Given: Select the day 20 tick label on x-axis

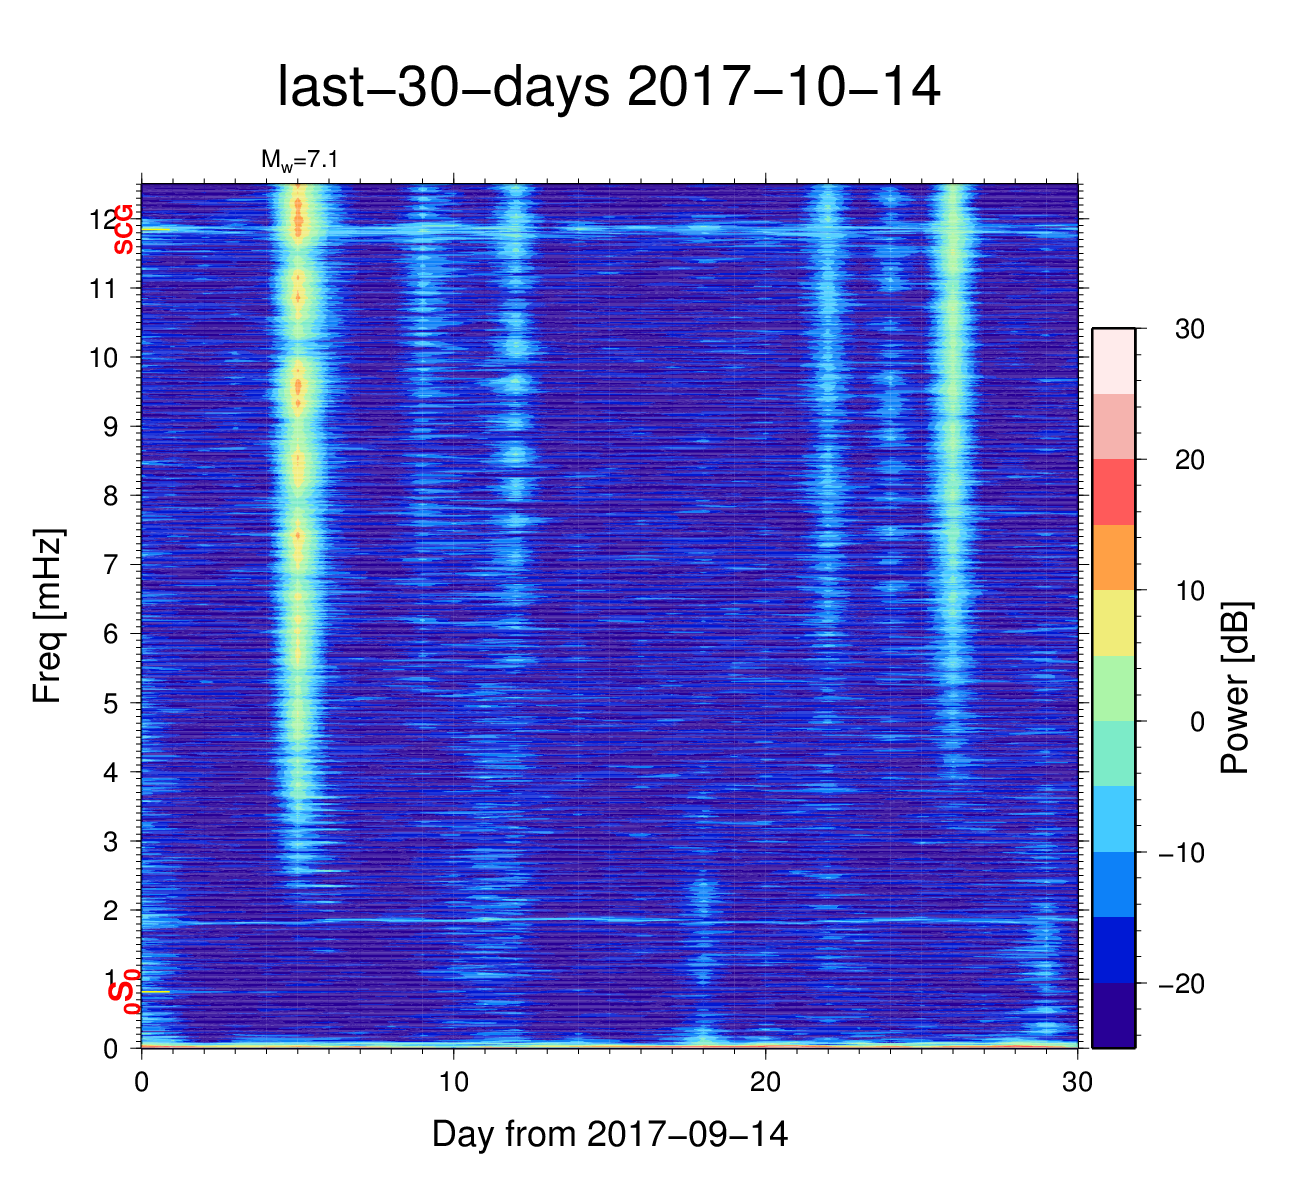Looking at the screenshot, I should coord(766,1083).
